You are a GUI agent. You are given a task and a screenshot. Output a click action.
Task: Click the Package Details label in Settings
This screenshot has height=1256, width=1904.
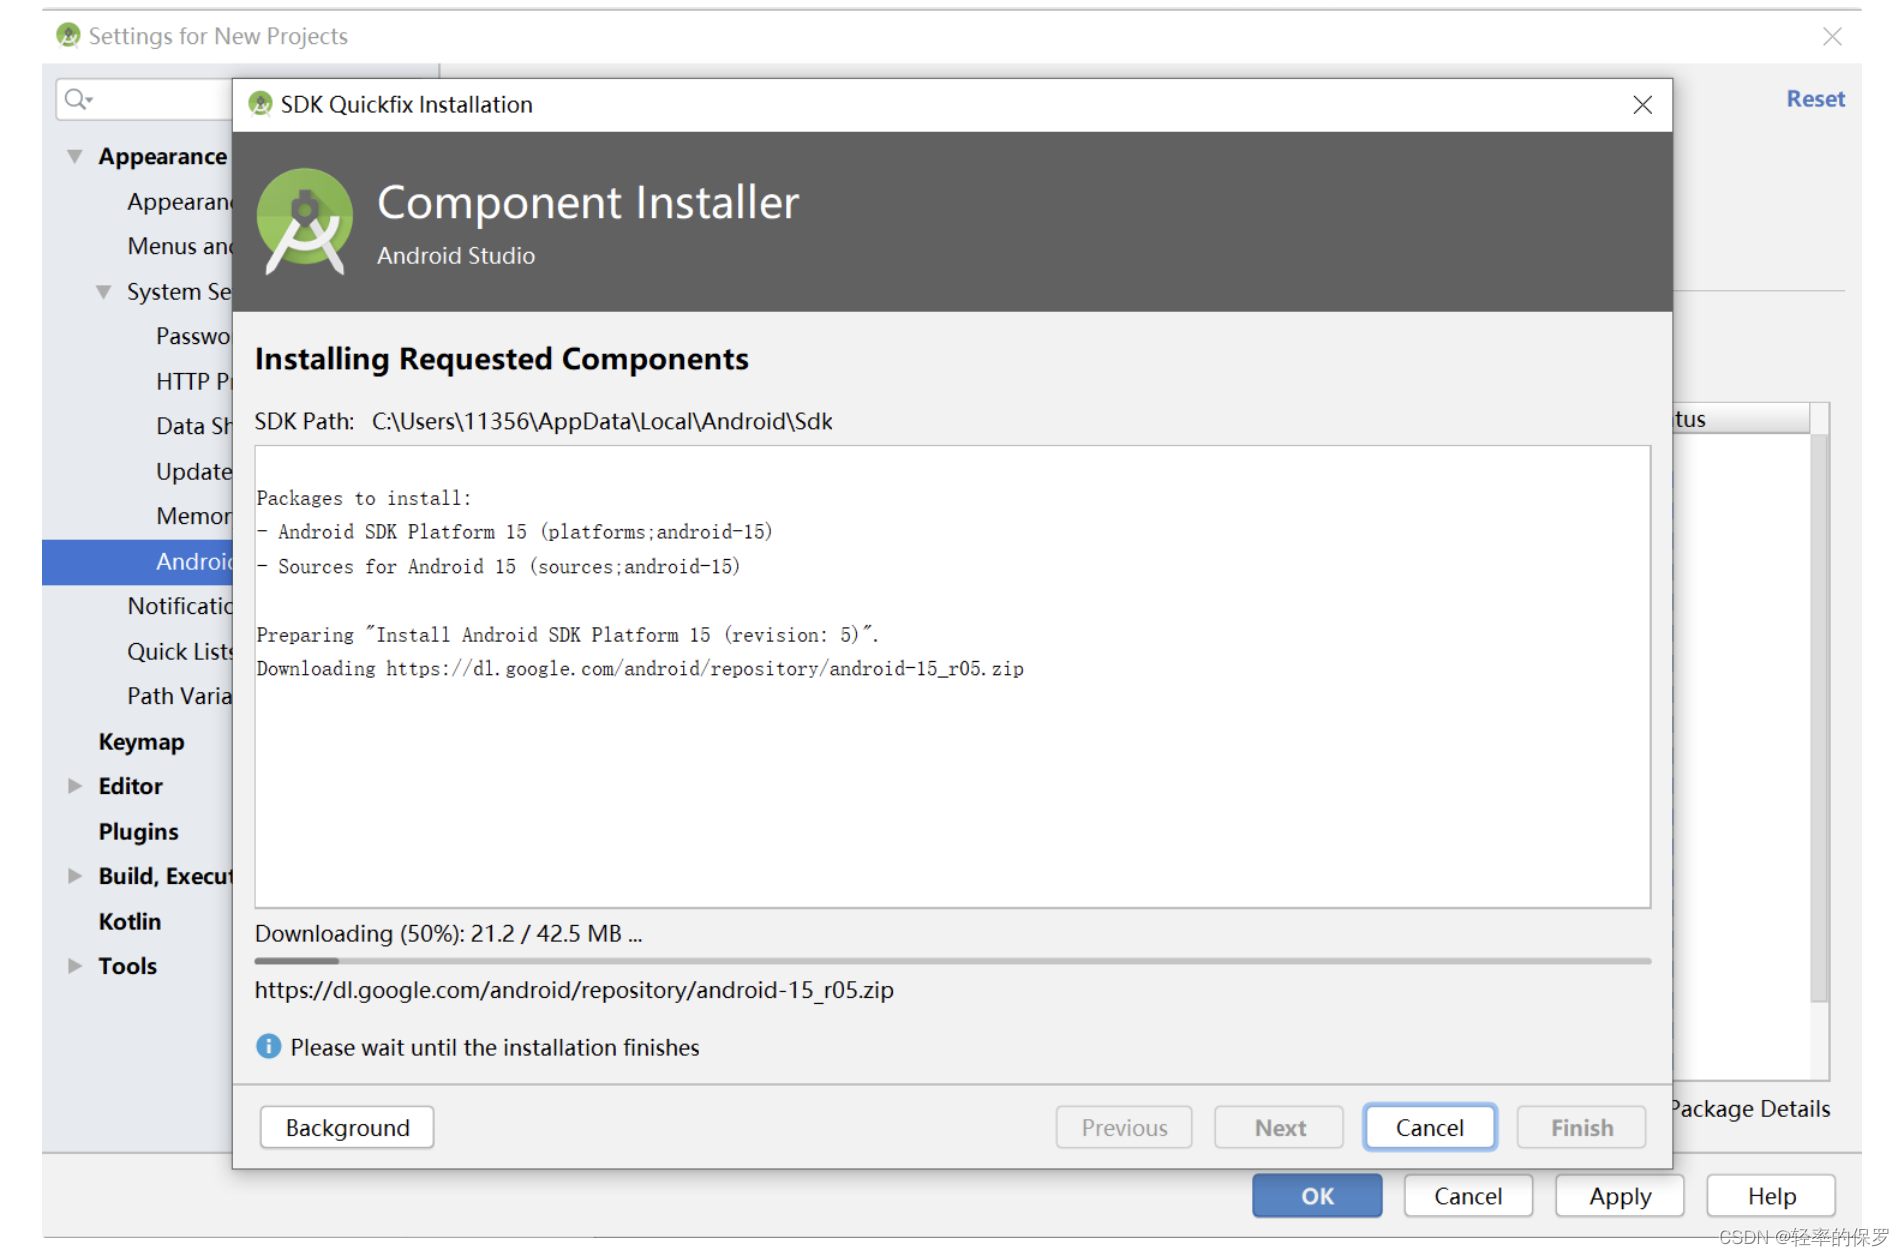tap(1751, 1108)
